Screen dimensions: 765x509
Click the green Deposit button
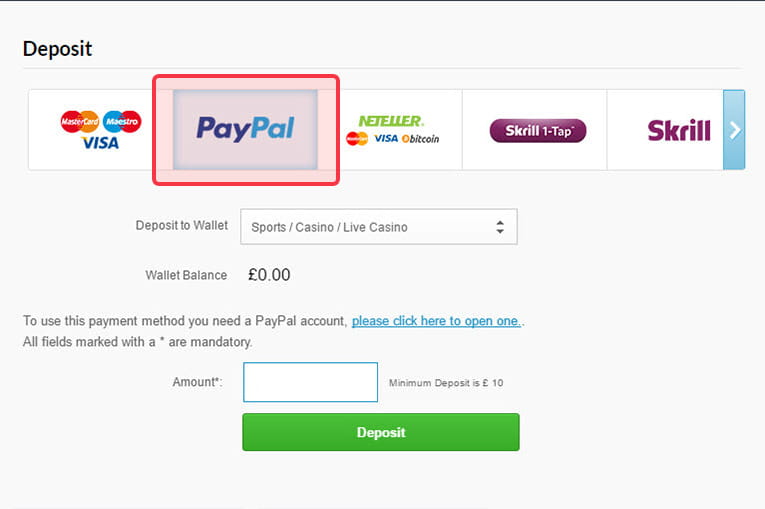click(381, 432)
